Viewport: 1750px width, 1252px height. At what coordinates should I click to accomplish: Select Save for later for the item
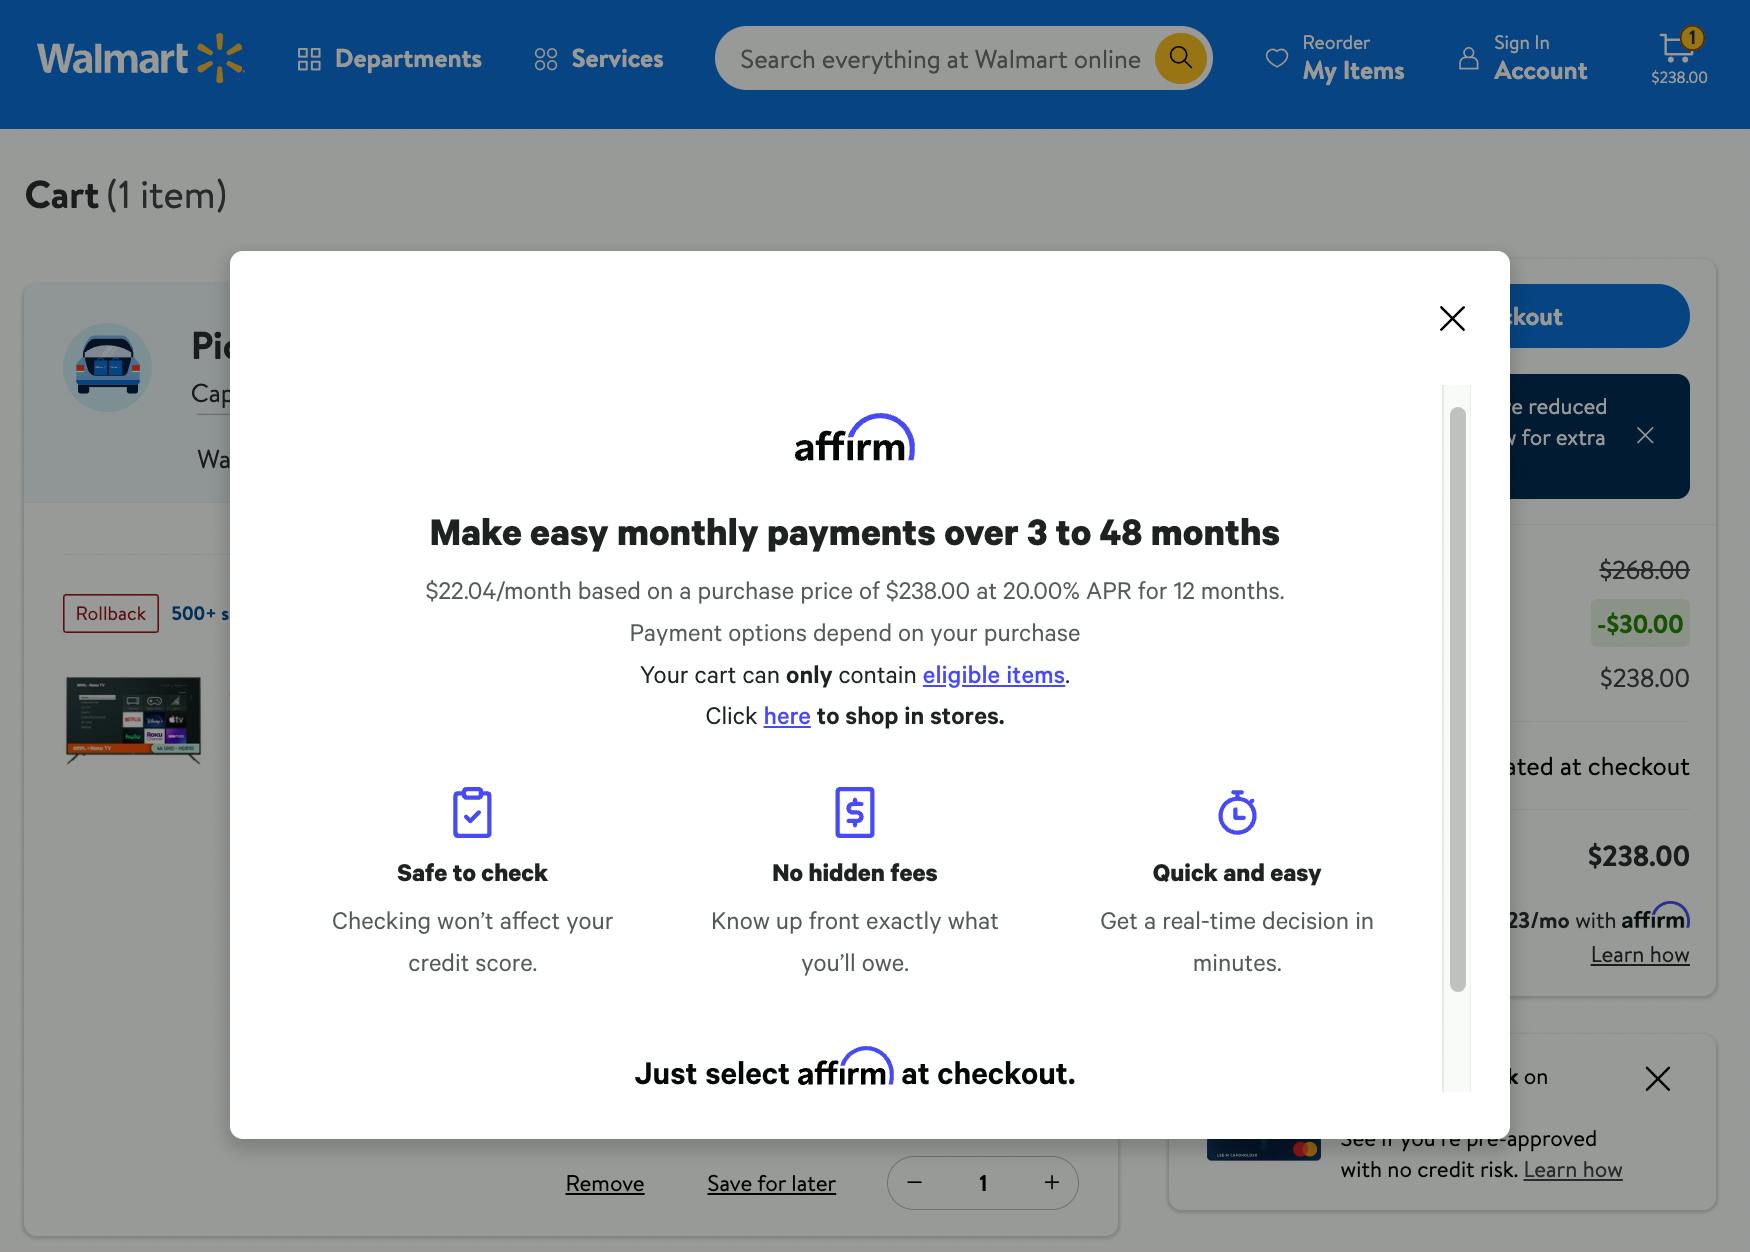click(x=771, y=1183)
